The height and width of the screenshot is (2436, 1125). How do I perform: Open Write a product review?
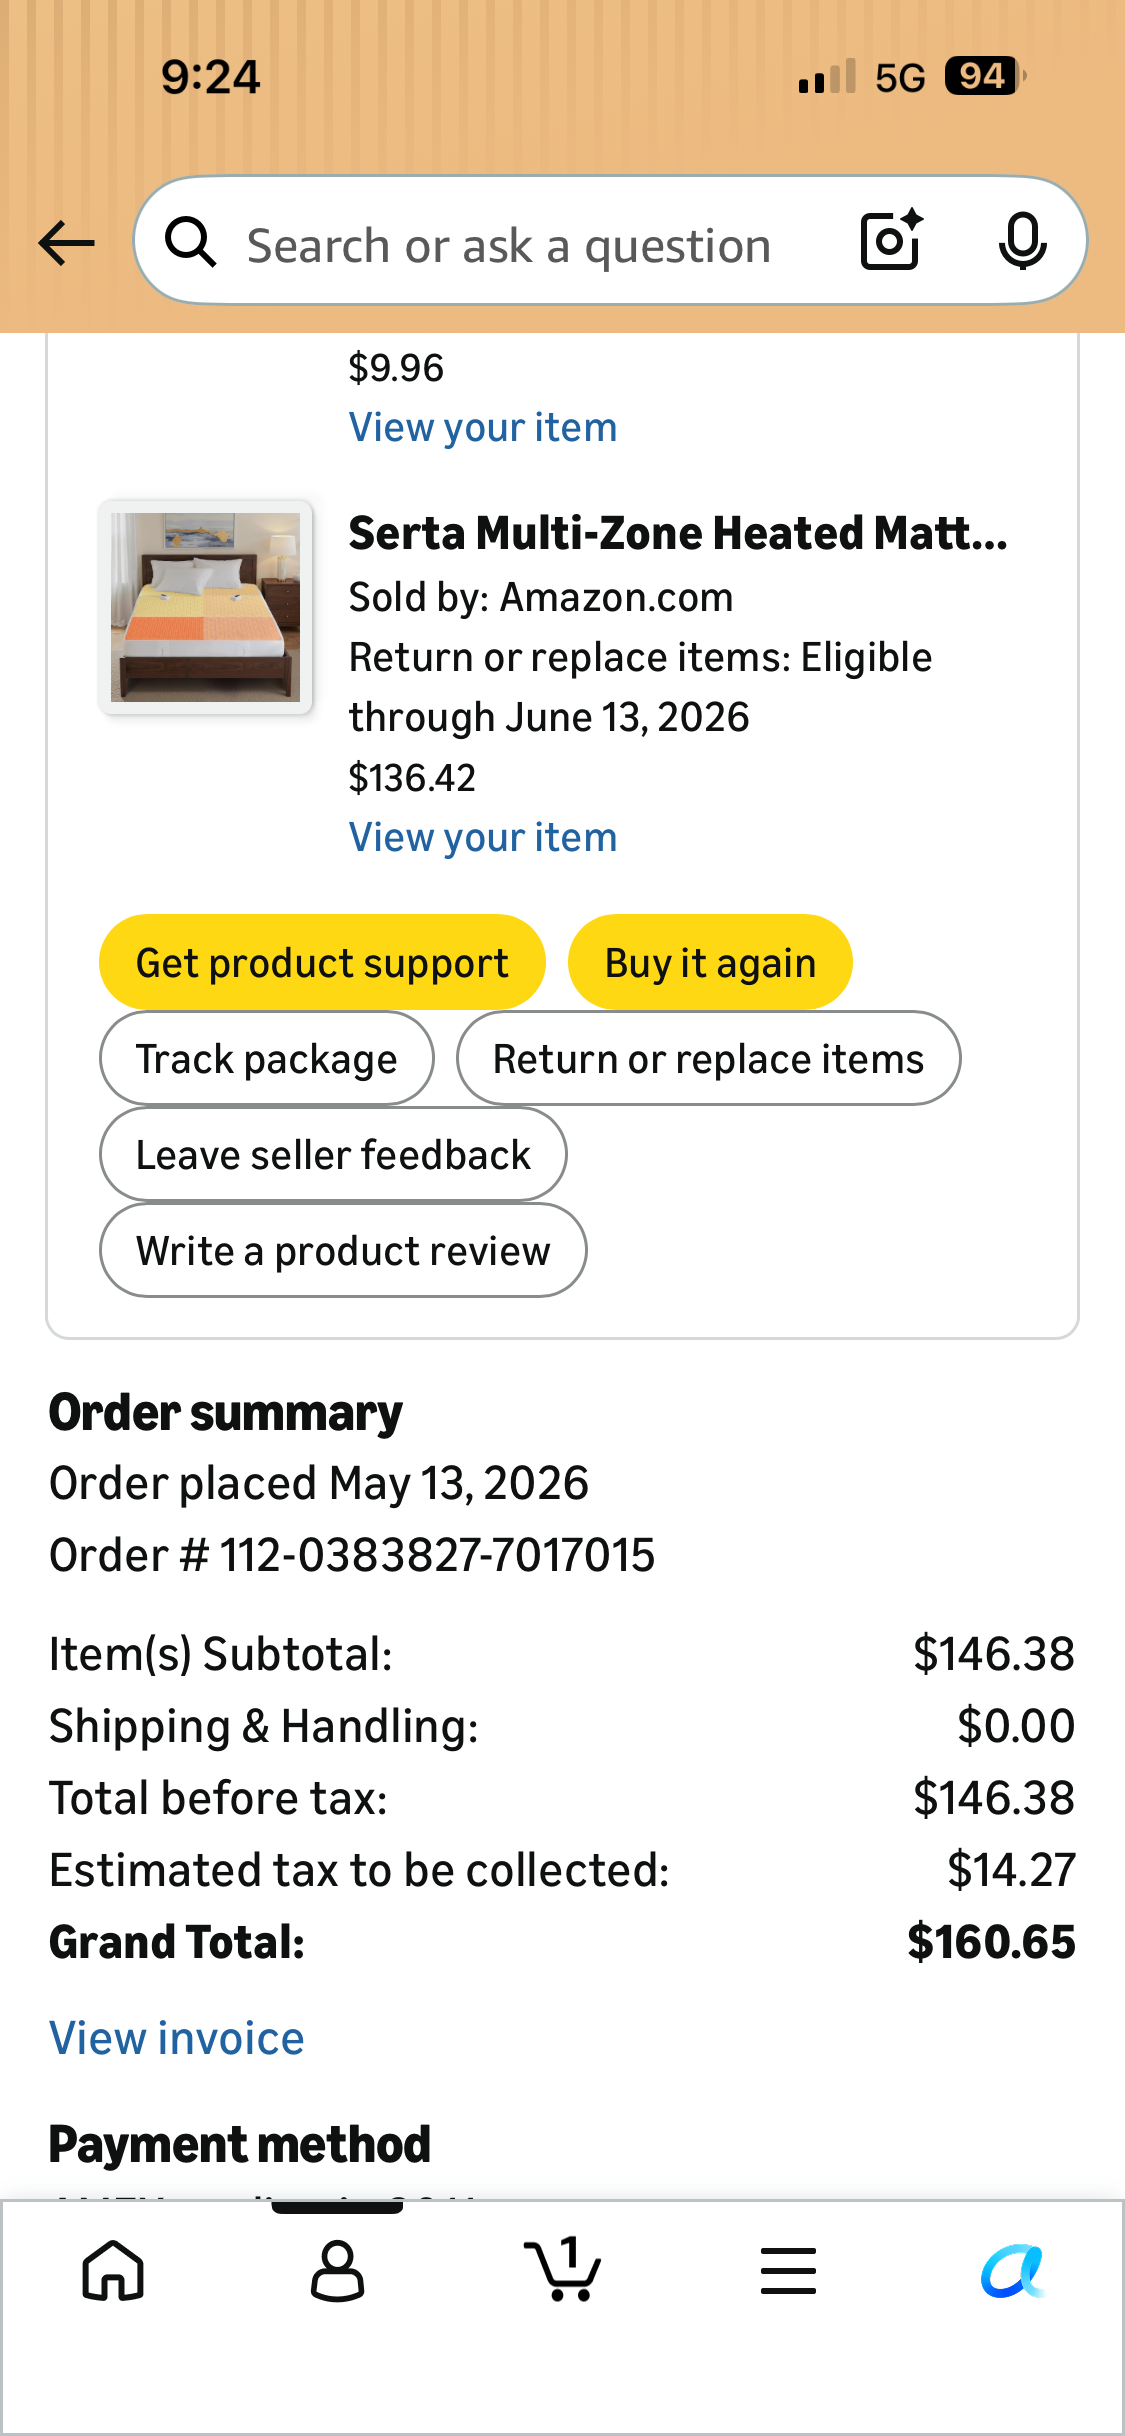tap(343, 1250)
